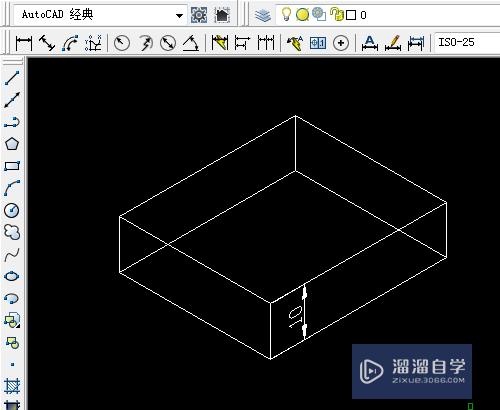500x410 pixels.
Task: Select the Aligned dimension tool
Action: click(47, 43)
